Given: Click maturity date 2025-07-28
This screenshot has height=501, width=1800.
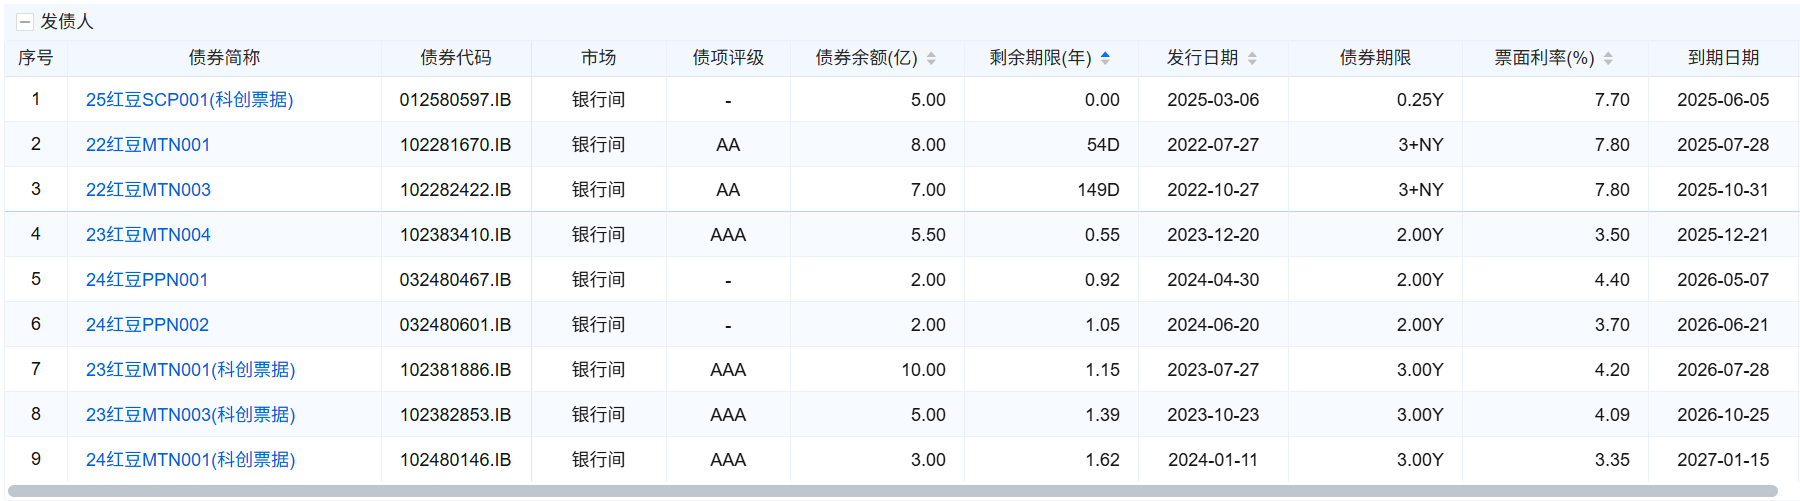Looking at the screenshot, I should [1723, 145].
